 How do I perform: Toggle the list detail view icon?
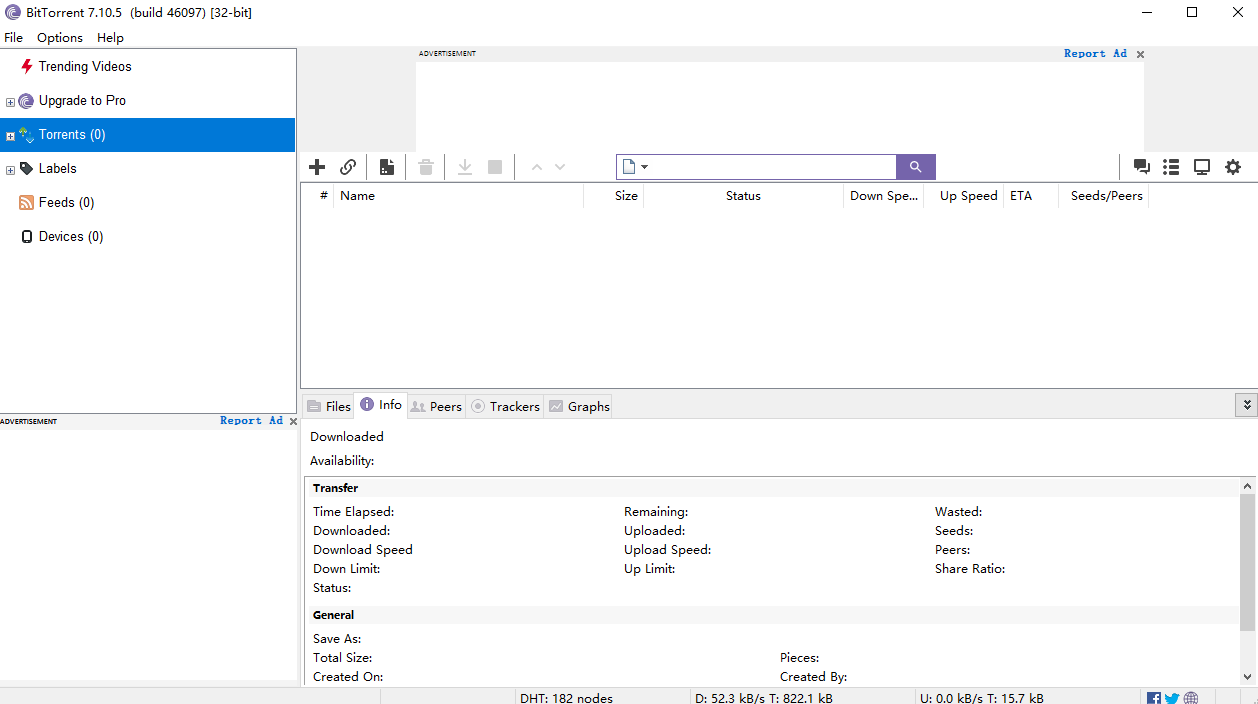(1171, 167)
